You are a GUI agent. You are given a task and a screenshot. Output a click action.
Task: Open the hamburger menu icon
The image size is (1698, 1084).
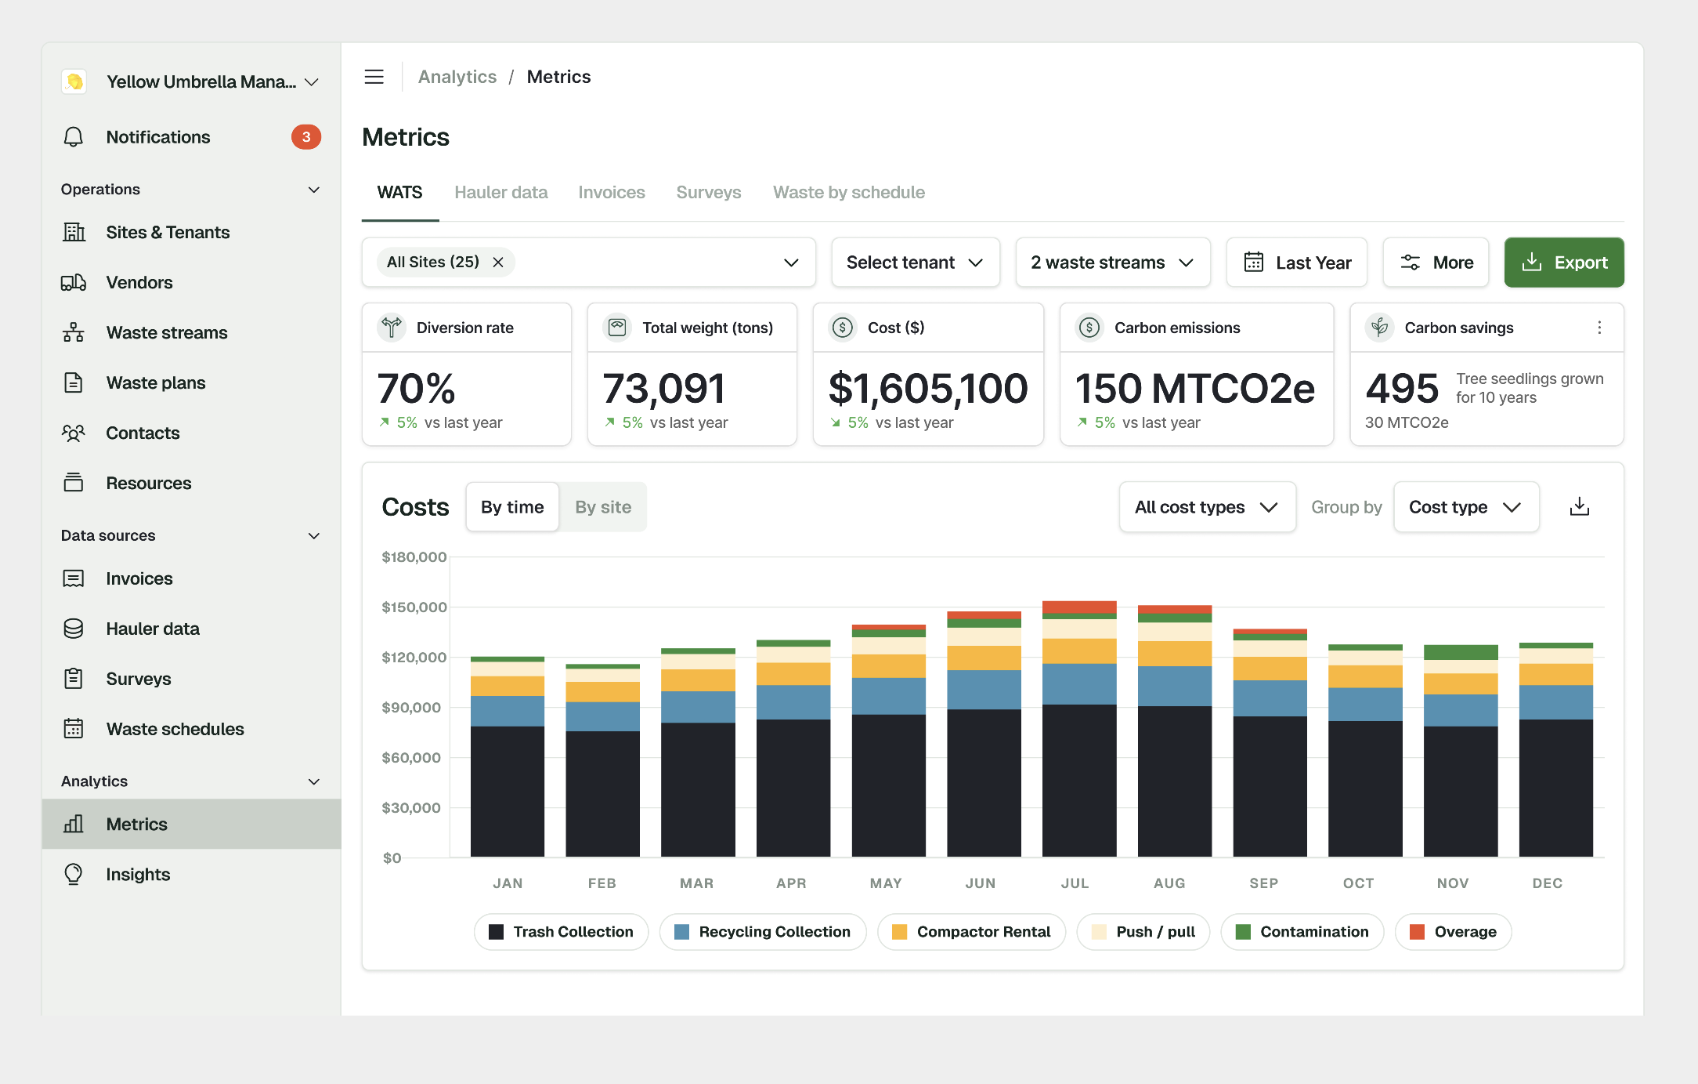tap(374, 77)
